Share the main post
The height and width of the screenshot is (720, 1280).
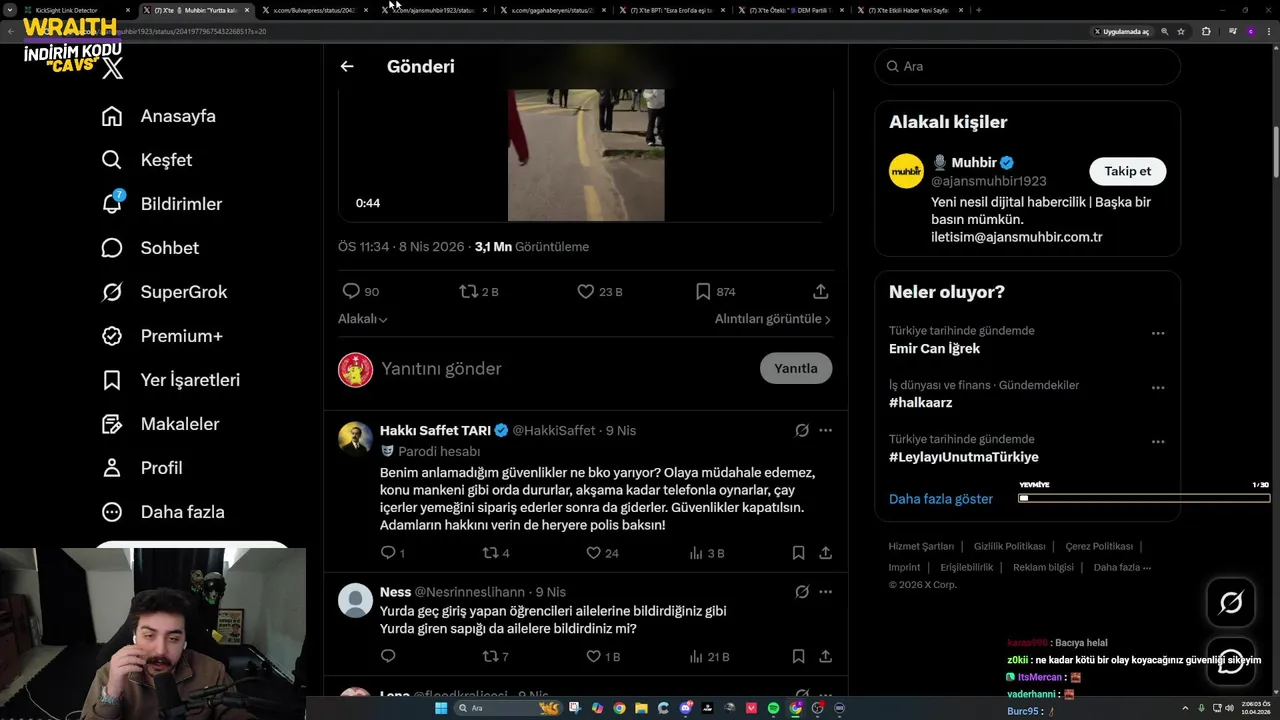click(x=820, y=291)
